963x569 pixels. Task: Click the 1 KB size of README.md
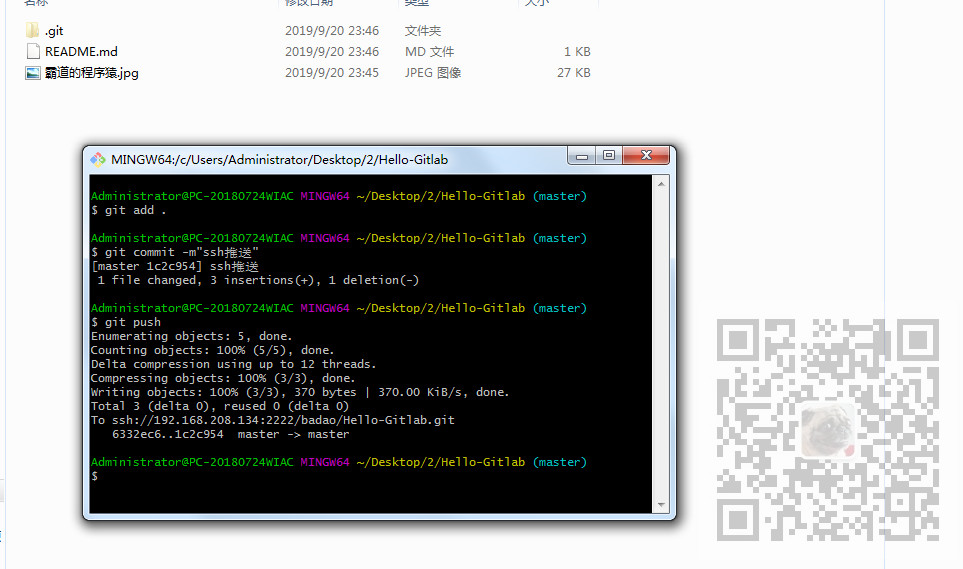(x=577, y=52)
